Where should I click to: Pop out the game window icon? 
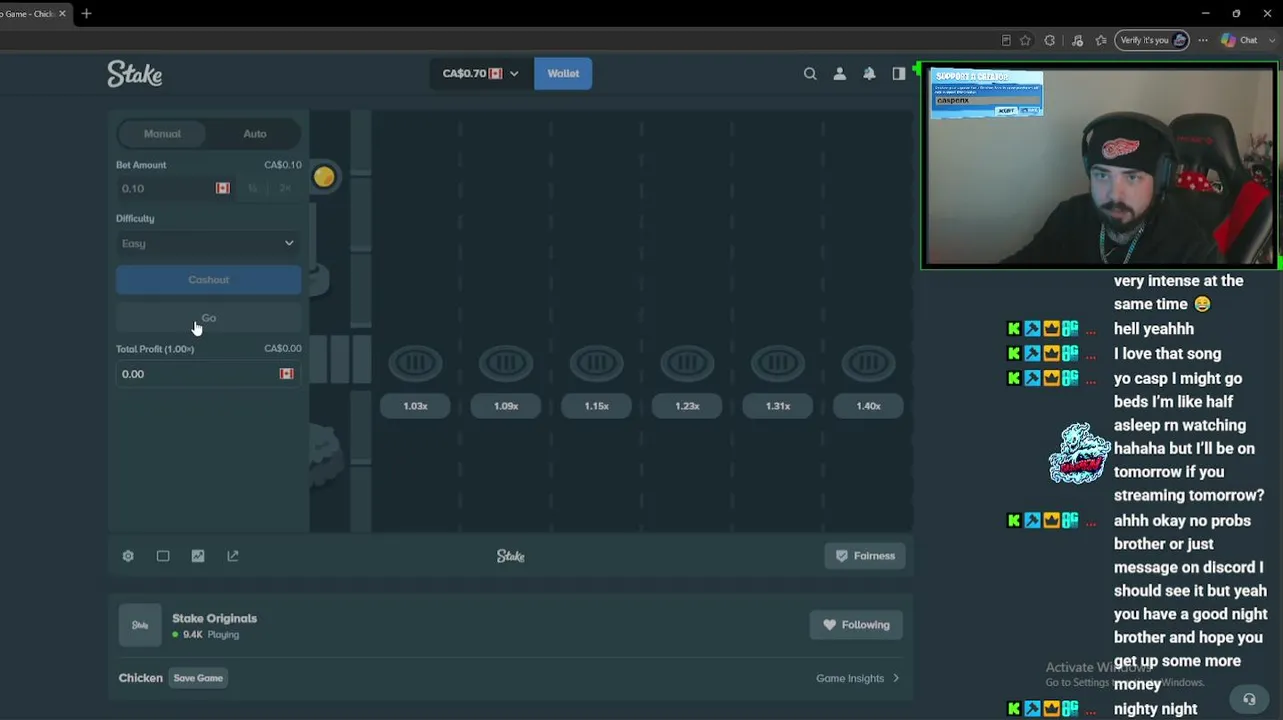point(233,556)
